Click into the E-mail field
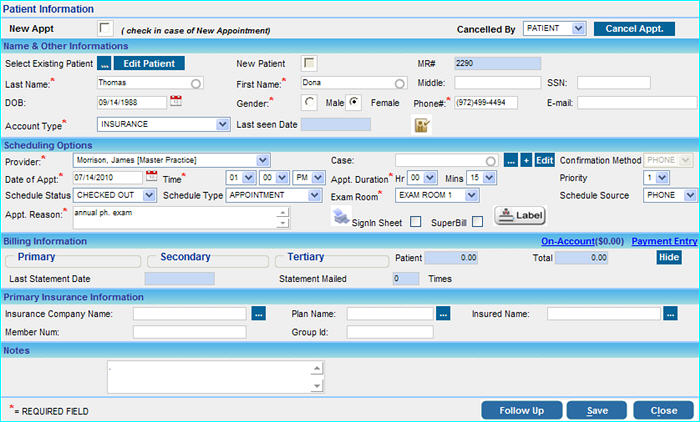The width and height of the screenshot is (700, 422). click(637, 103)
